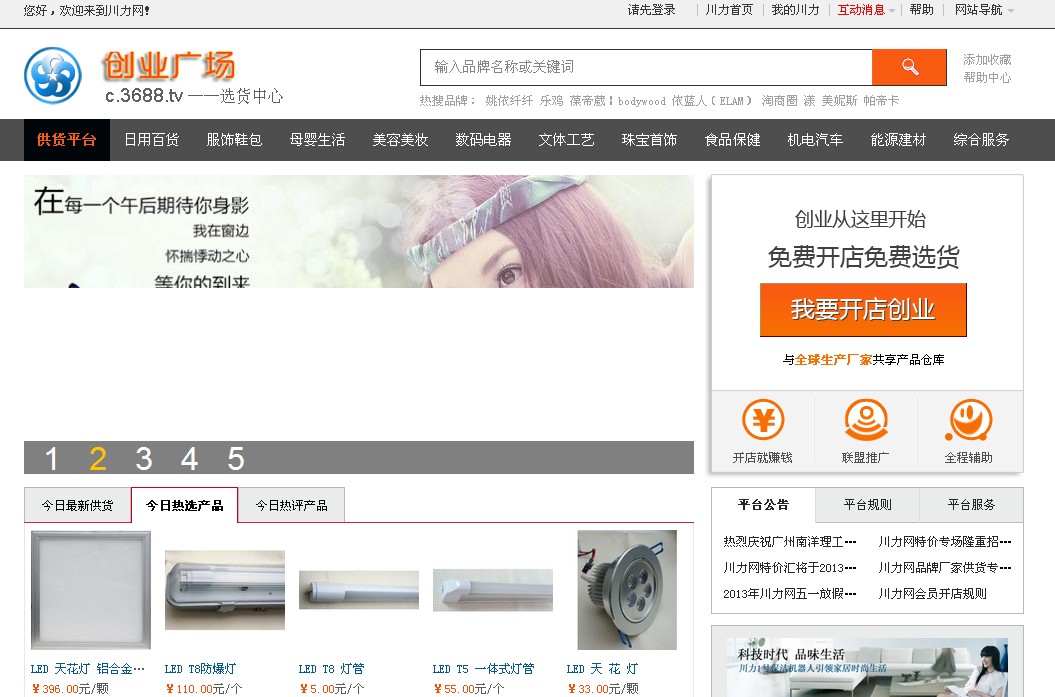Click the orange magnifier search icon

(x=907, y=67)
